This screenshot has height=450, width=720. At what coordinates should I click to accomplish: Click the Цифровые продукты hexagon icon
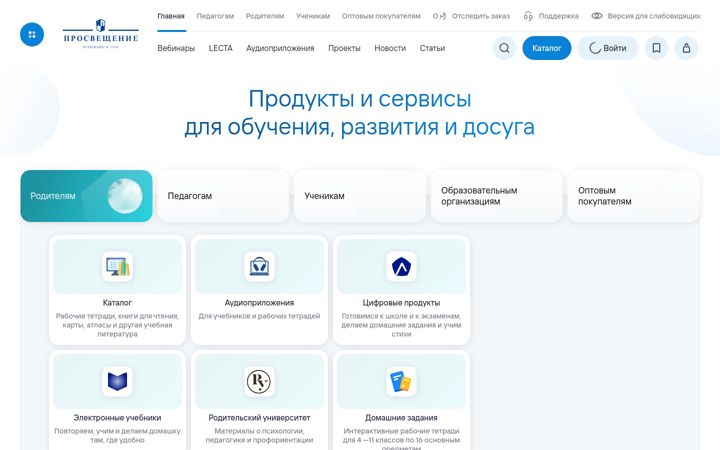click(x=401, y=266)
